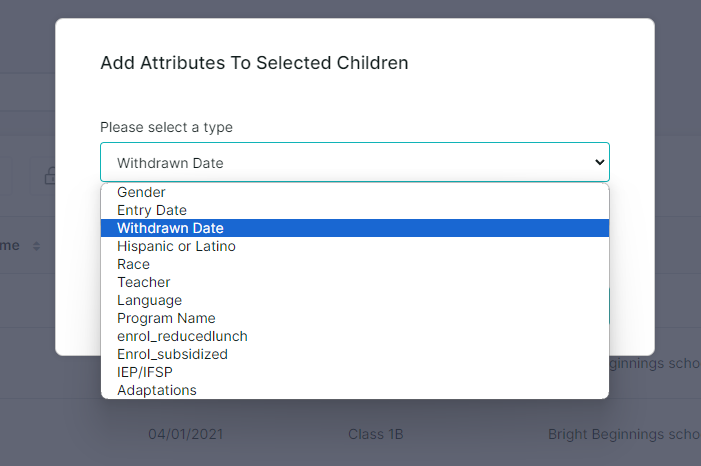701x466 pixels.
Task: Select Hispanic or Latino attribute
Action: [x=176, y=246]
